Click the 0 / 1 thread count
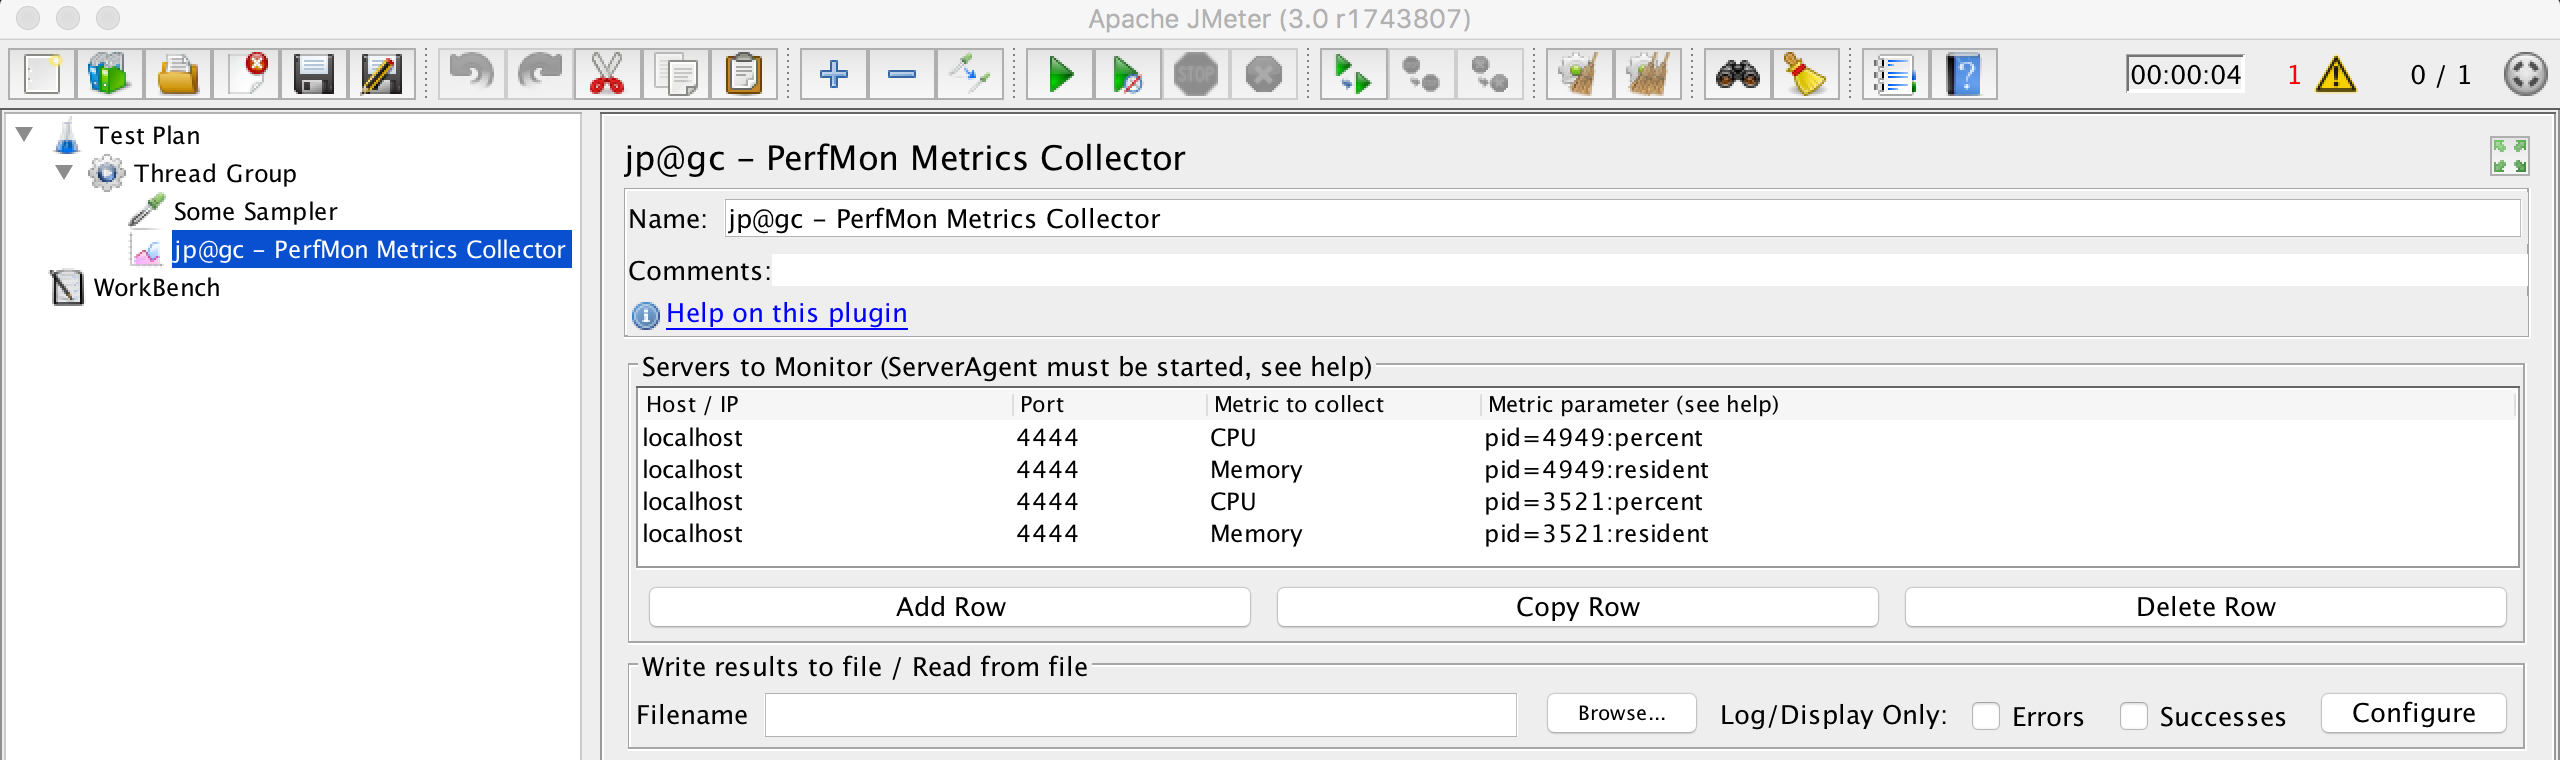 (x=2440, y=75)
